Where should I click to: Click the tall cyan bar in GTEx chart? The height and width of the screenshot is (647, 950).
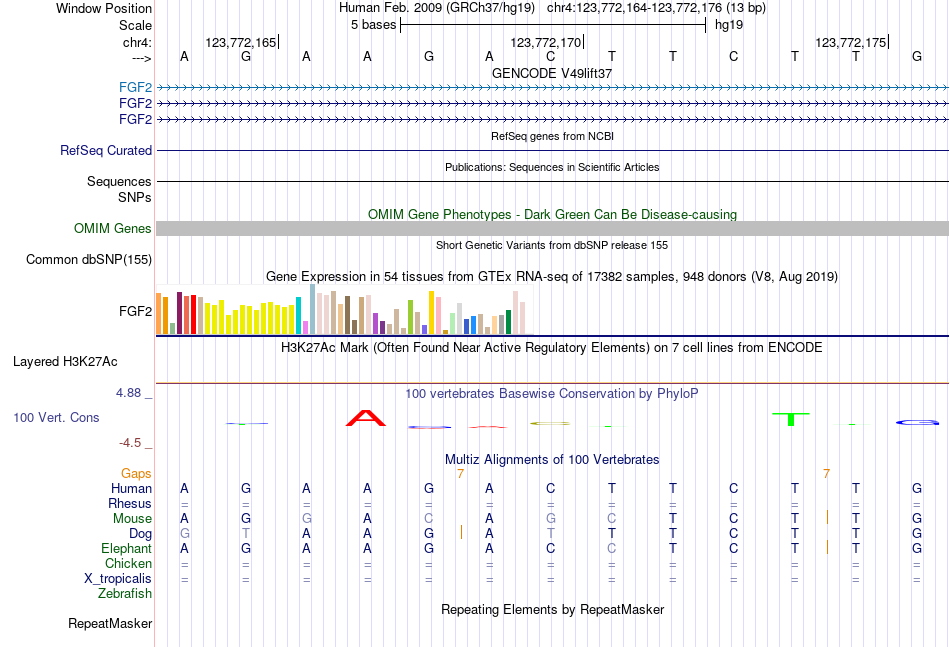click(x=298, y=316)
